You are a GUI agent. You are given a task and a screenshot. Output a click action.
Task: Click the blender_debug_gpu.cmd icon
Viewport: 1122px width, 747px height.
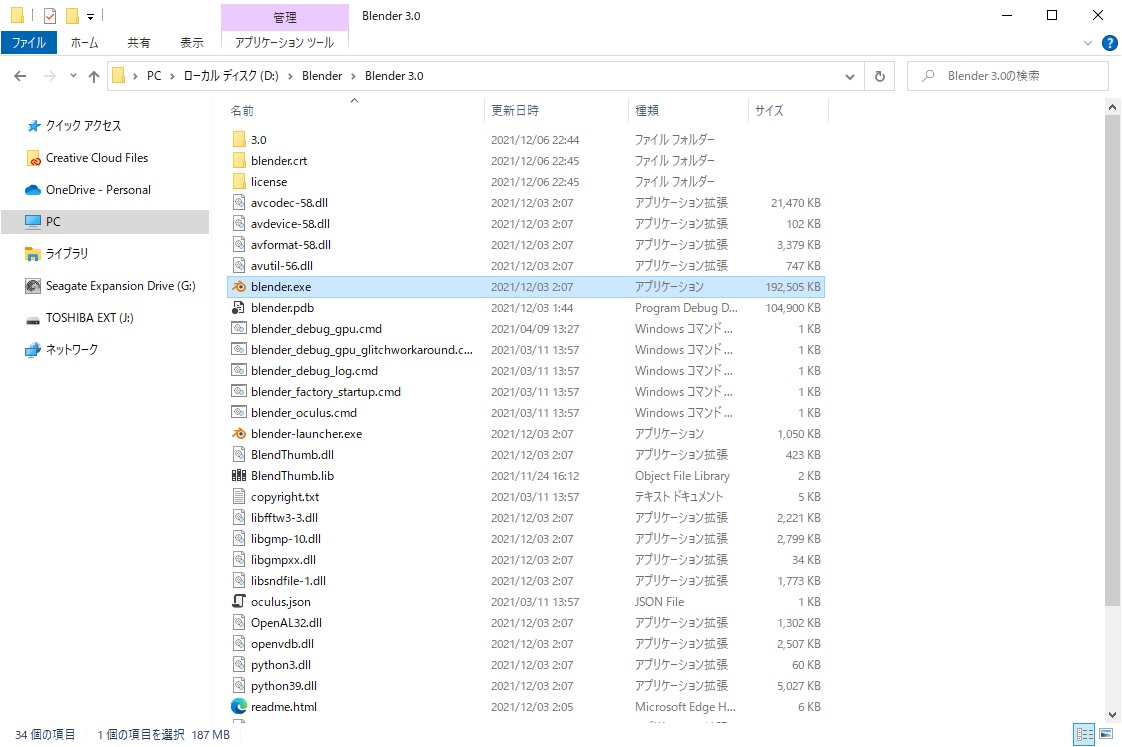[239, 328]
